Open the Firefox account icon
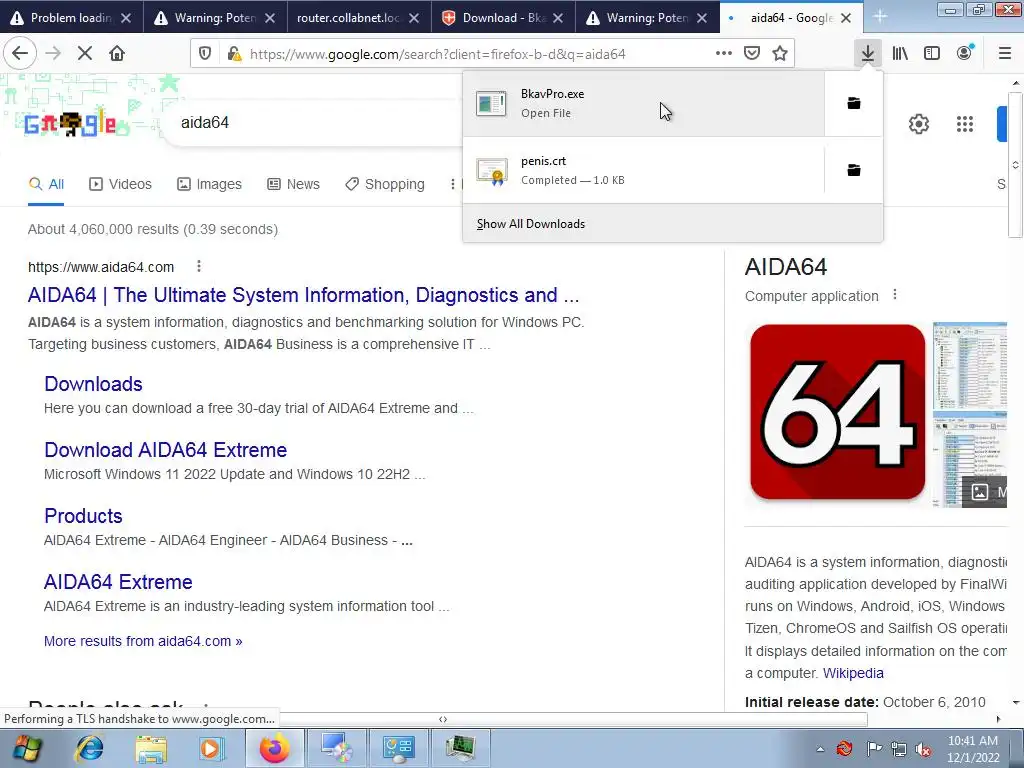1024x768 pixels. tap(965, 54)
